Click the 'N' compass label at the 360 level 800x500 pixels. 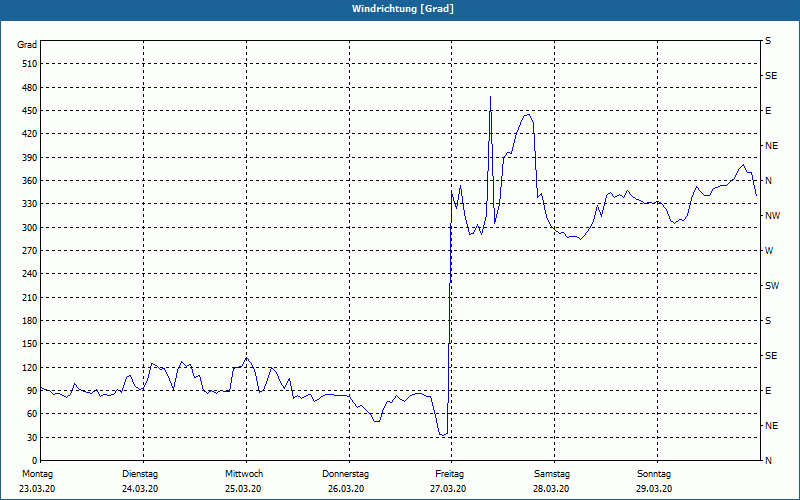coord(768,181)
